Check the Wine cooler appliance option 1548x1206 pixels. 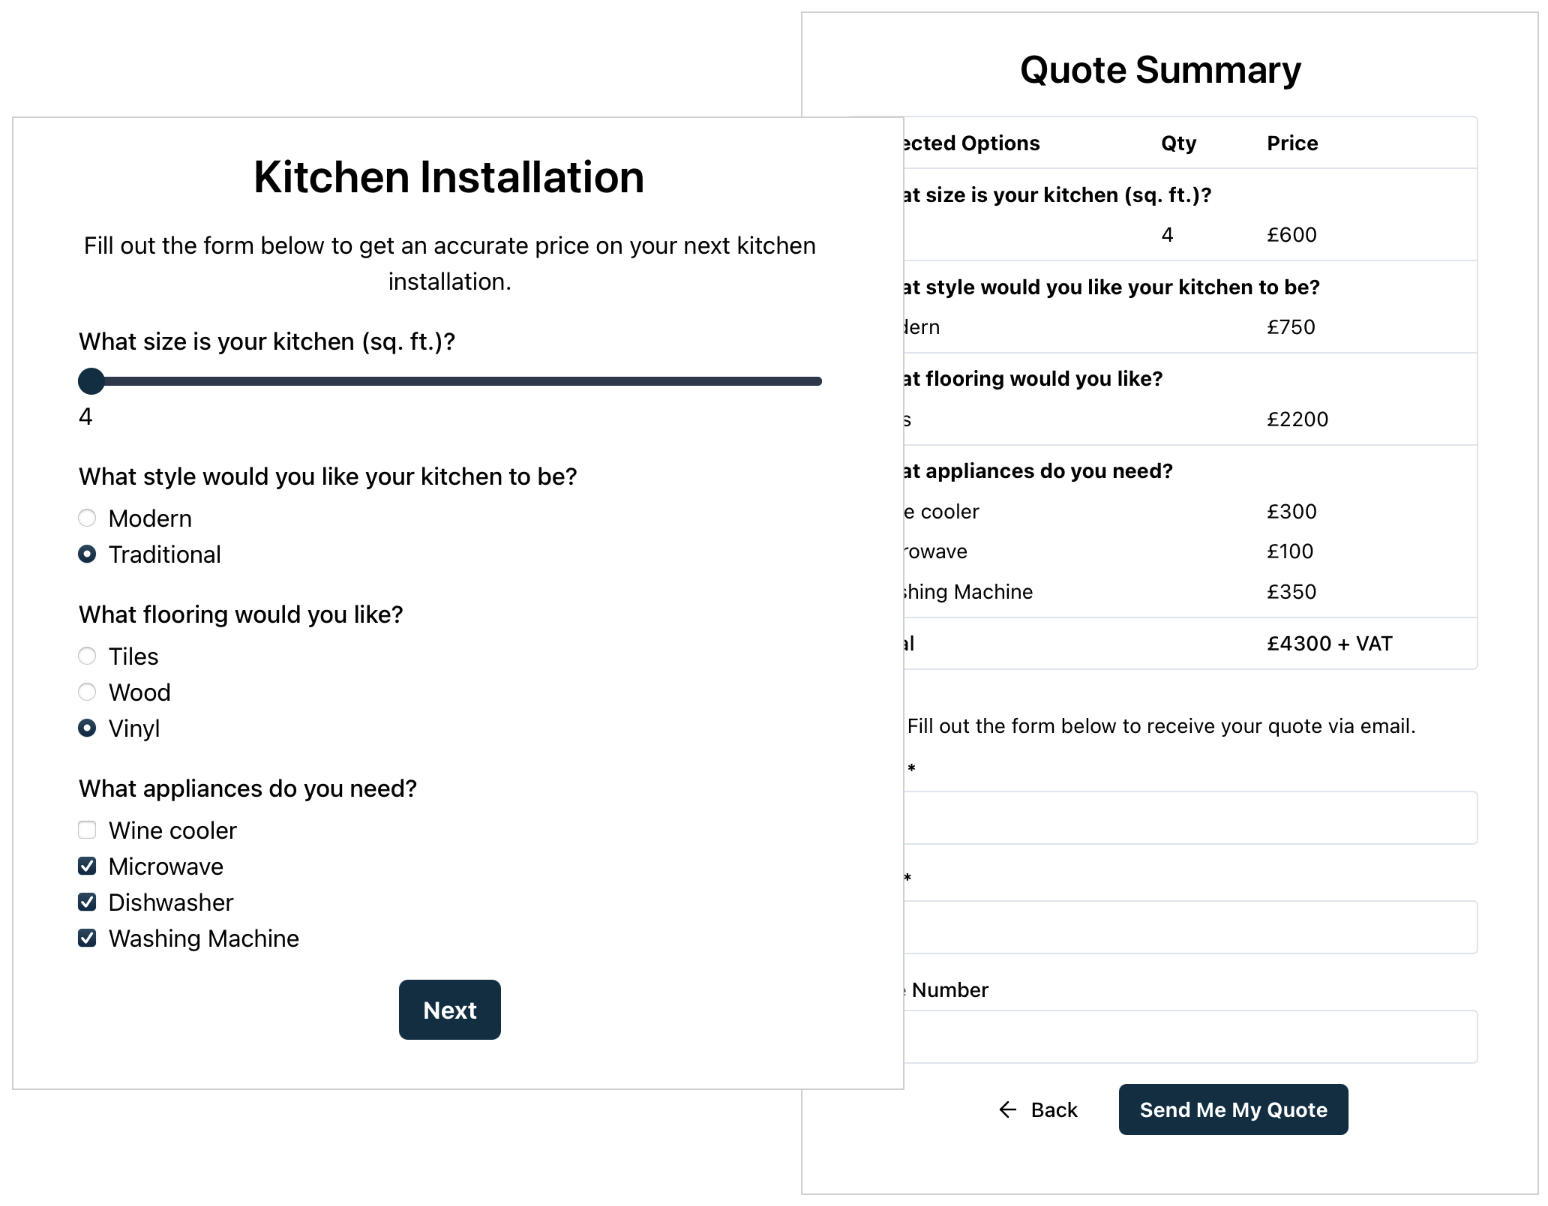(x=87, y=830)
